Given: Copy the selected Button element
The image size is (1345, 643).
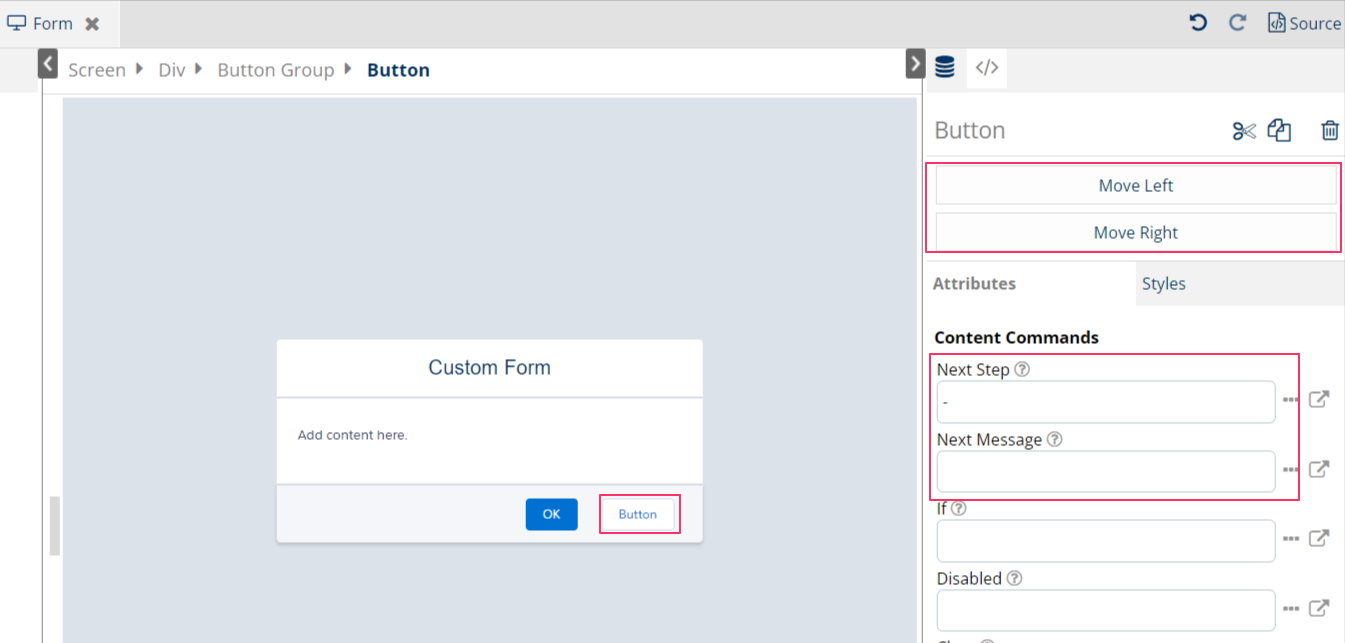Looking at the screenshot, I should [x=1279, y=131].
